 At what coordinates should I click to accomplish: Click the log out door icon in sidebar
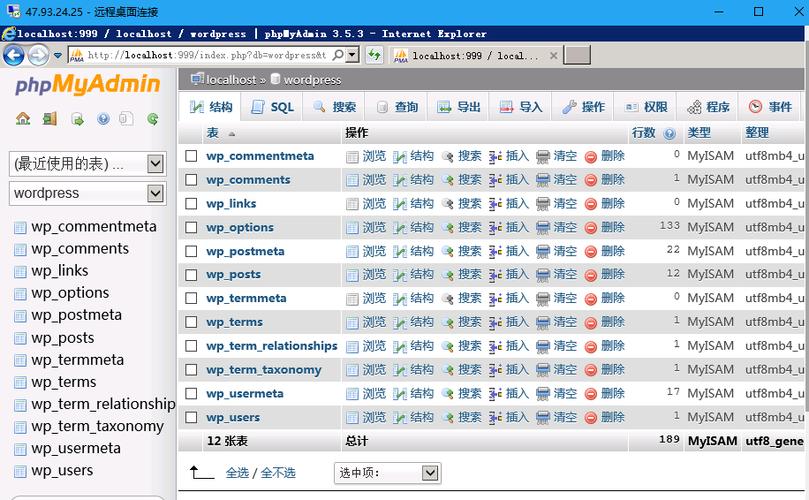(x=50, y=119)
